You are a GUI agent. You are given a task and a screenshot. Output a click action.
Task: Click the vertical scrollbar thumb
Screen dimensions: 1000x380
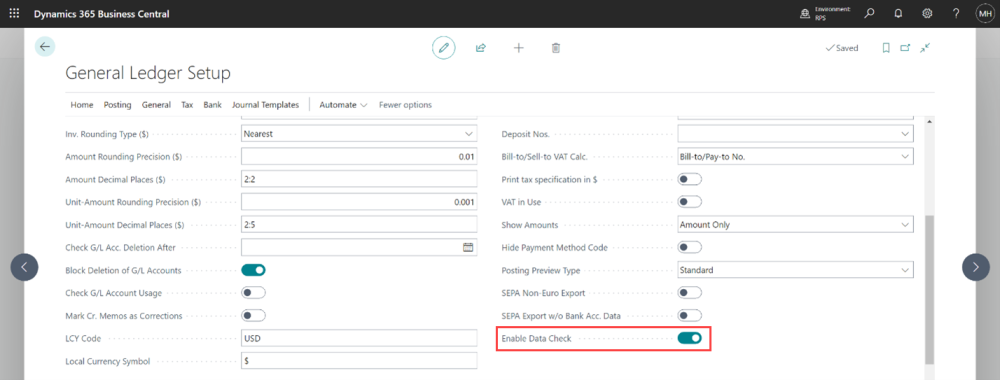tap(929, 289)
